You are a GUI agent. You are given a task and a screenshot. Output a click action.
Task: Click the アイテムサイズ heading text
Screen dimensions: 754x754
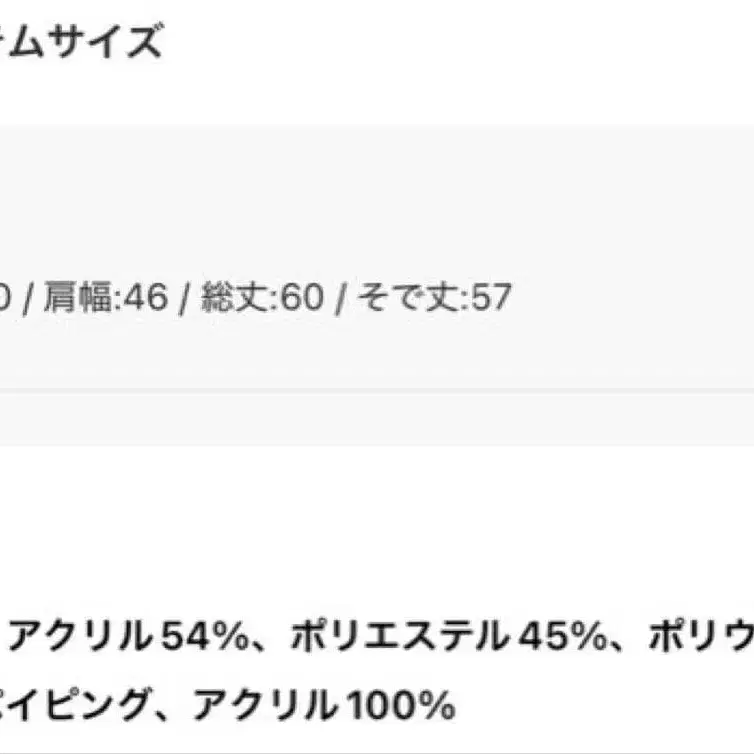80,42
